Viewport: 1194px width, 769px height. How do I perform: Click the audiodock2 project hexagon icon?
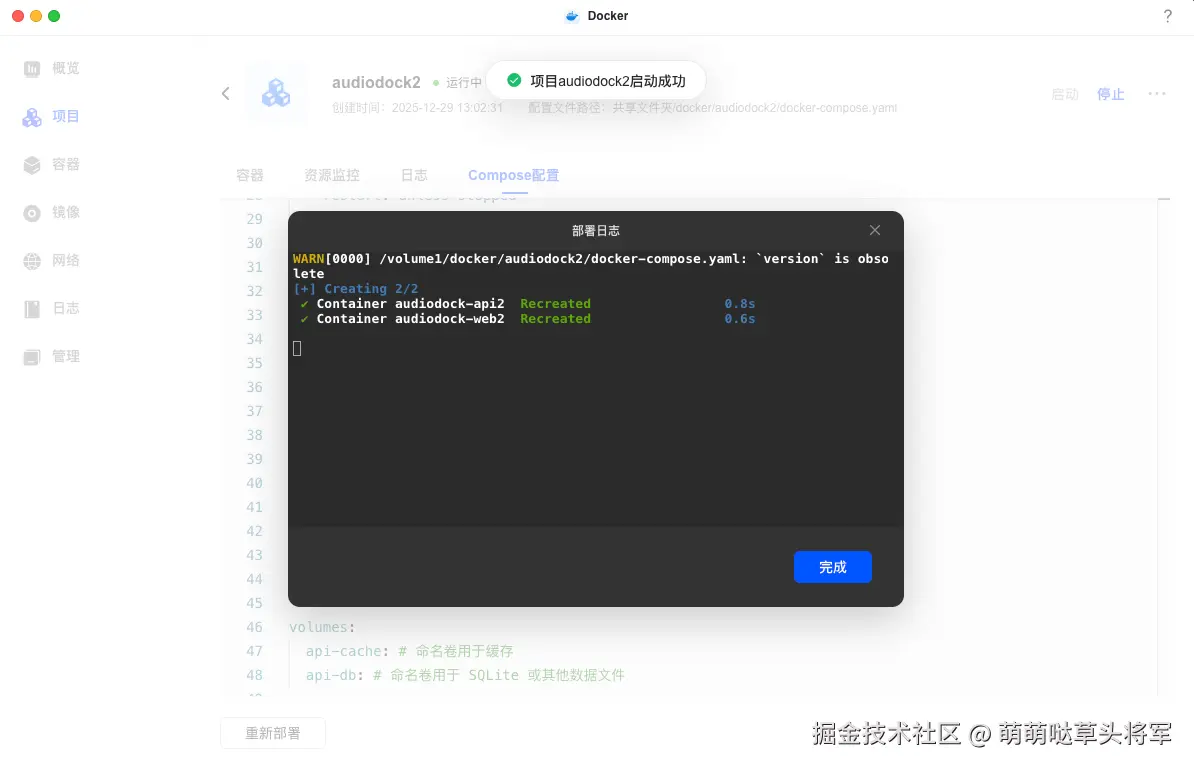(x=276, y=93)
